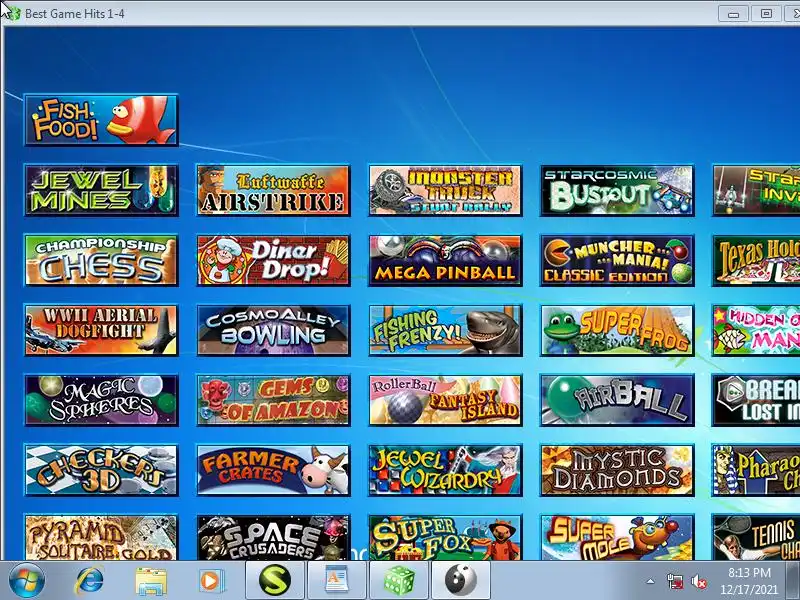
Task: Open CosmoAlley Bowling
Action: coord(273,330)
